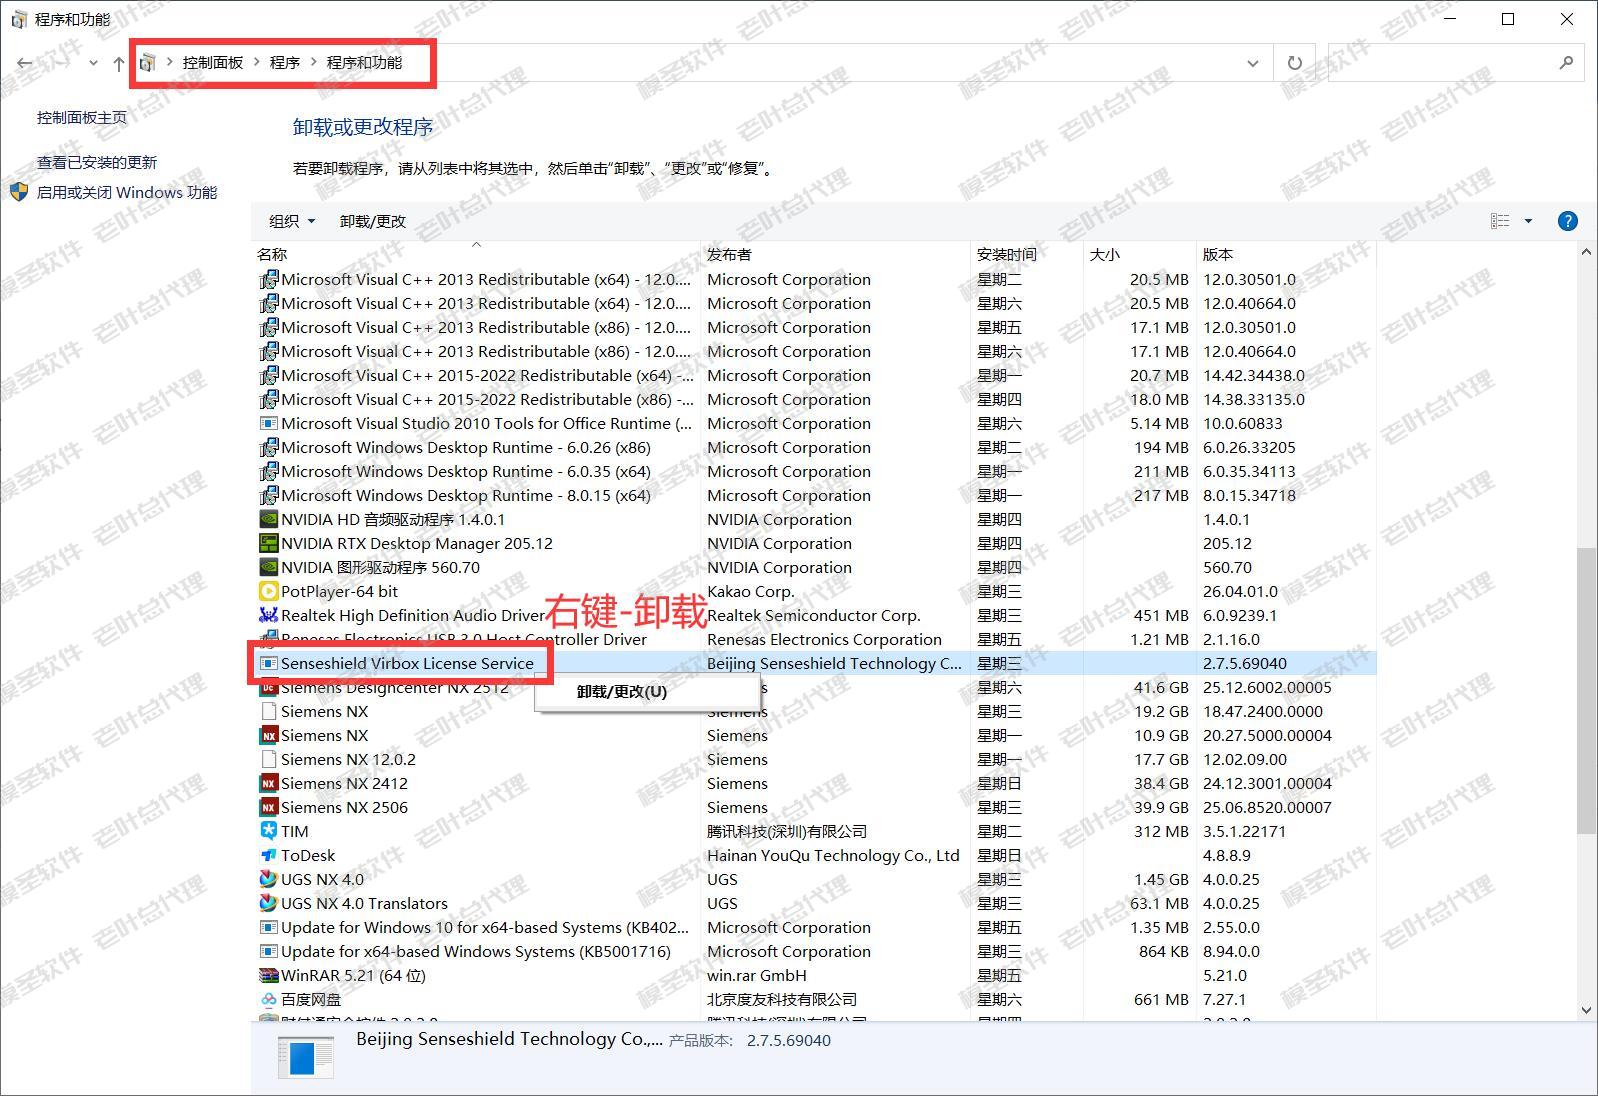Select Update for x64-based Windows Systems (KB5001716)
Screen dimensions: 1598x1096
[817, 951]
